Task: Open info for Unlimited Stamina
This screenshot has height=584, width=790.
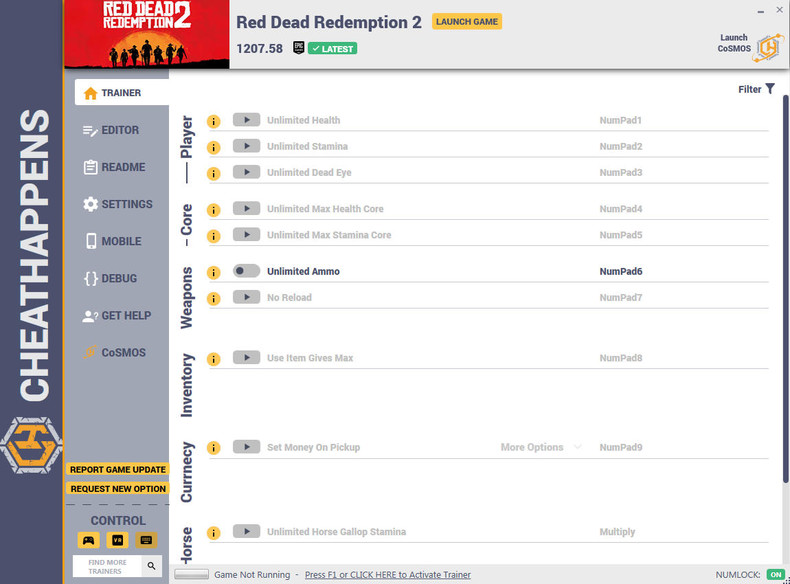Action: pos(214,148)
